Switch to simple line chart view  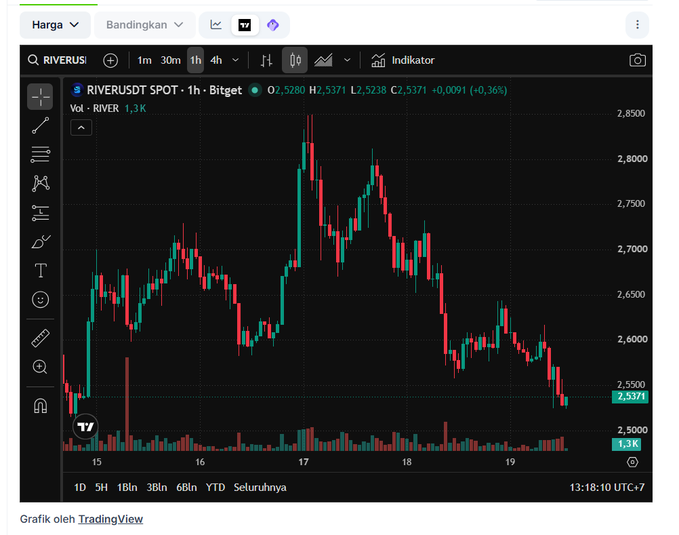coord(216,25)
